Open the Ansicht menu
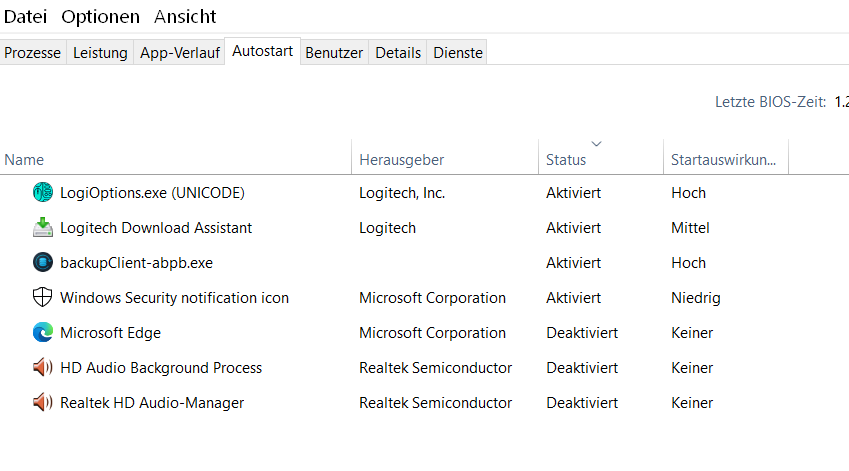 pyautogui.click(x=185, y=16)
